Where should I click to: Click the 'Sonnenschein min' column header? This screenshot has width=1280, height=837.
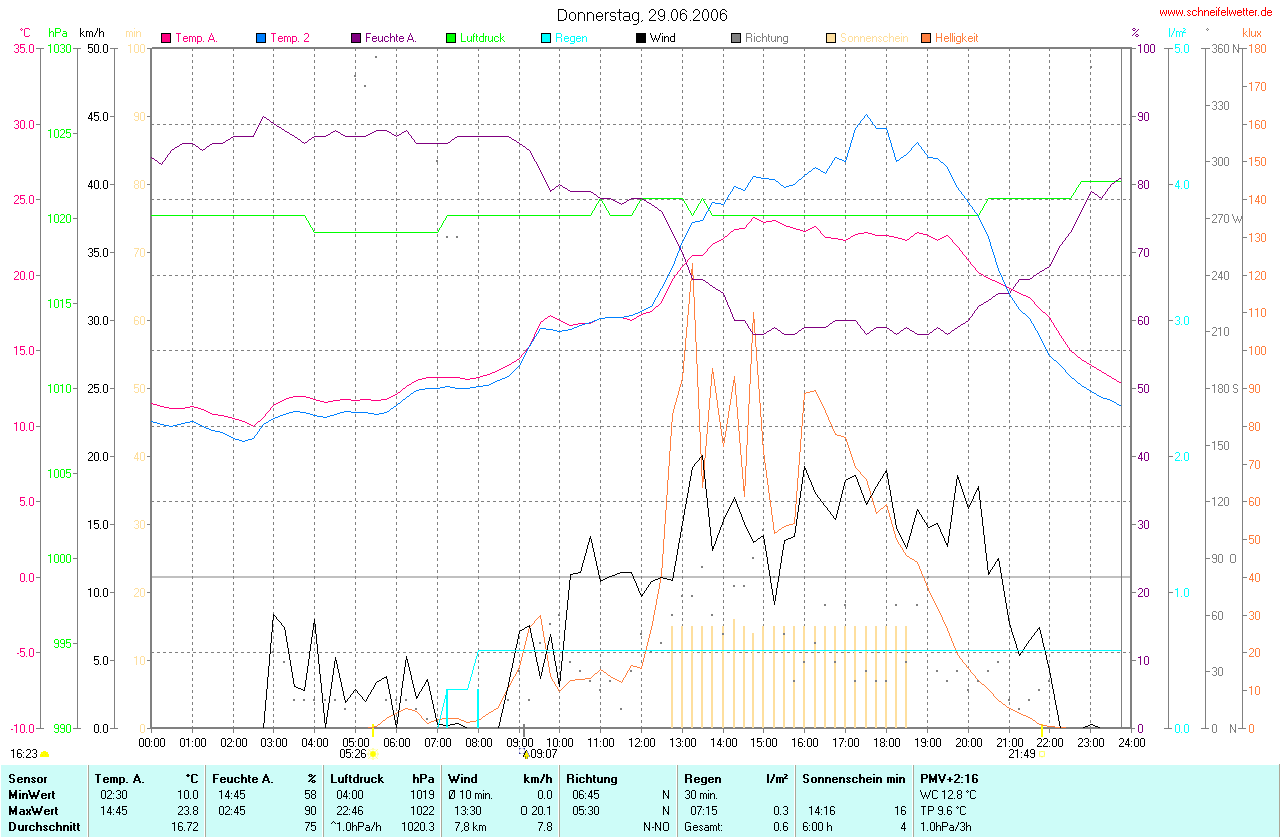(854, 779)
